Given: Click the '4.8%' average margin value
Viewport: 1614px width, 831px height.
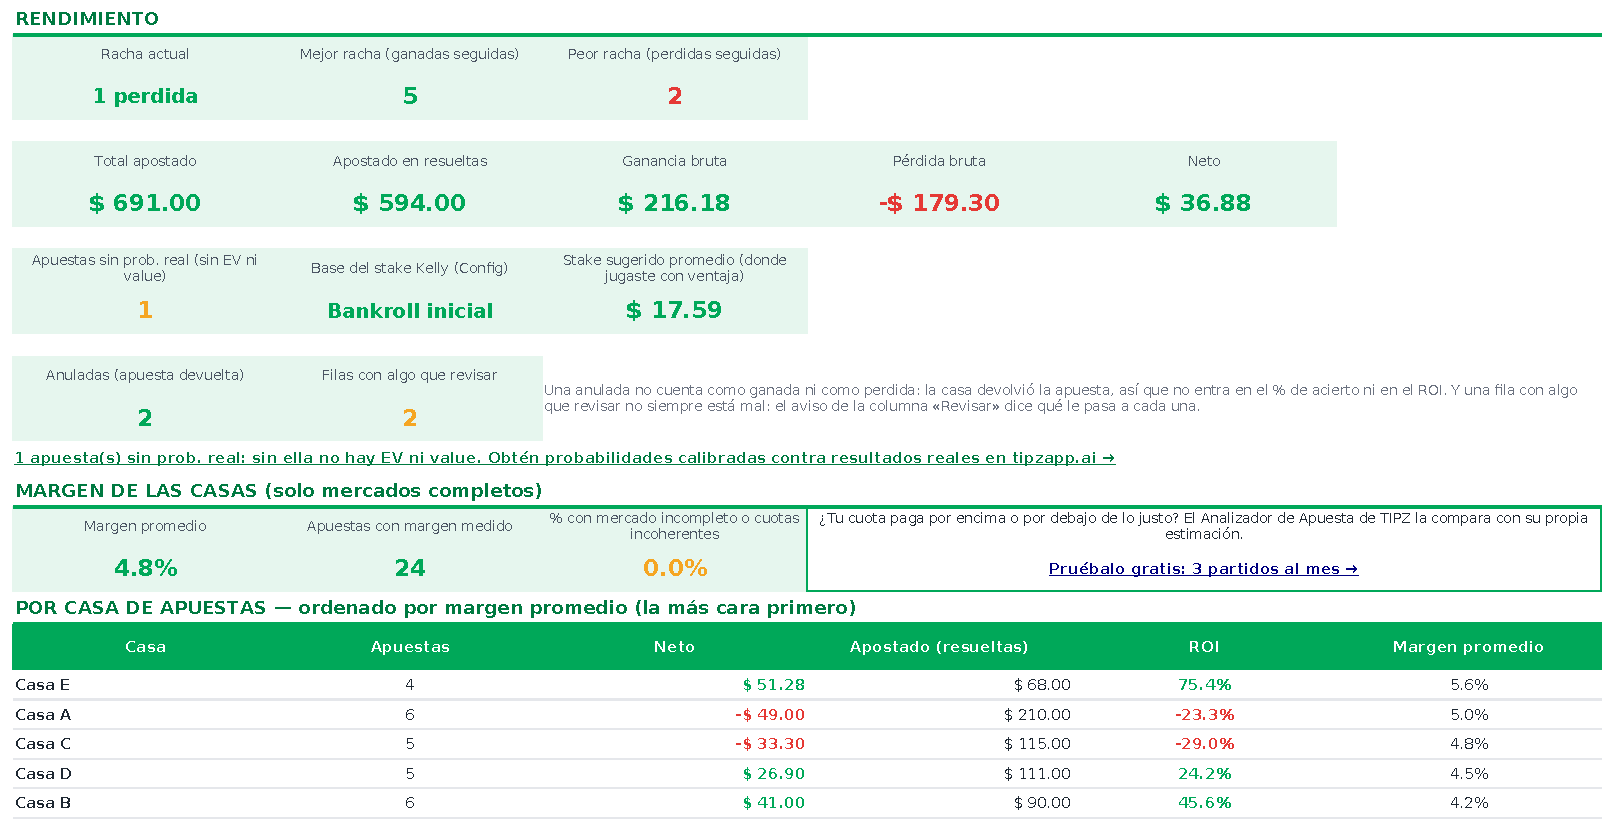Looking at the screenshot, I should pyautogui.click(x=146, y=568).
